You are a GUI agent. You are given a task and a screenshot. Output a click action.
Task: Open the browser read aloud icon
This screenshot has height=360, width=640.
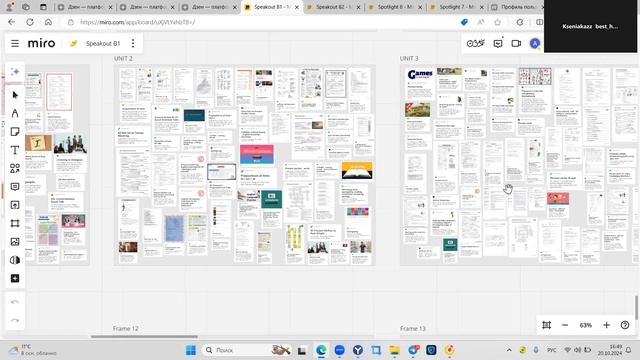pos(481,22)
